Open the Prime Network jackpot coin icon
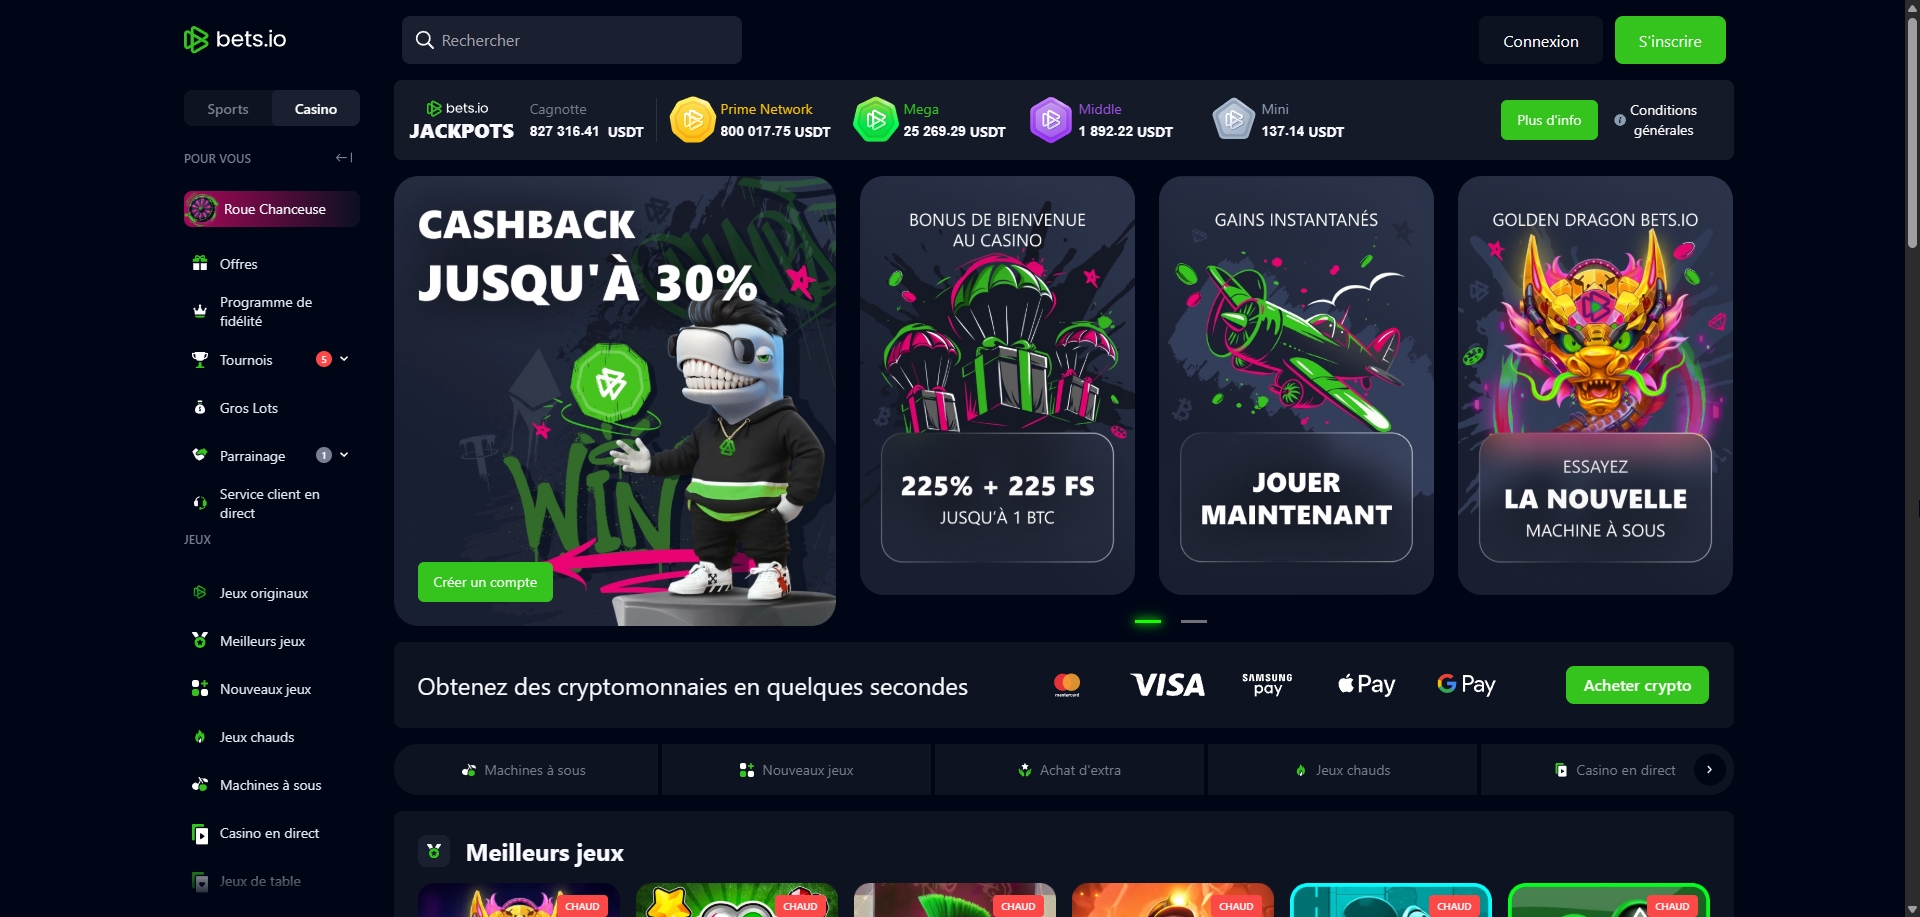This screenshot has width=1920, height=917. click(x=692, y=120)
